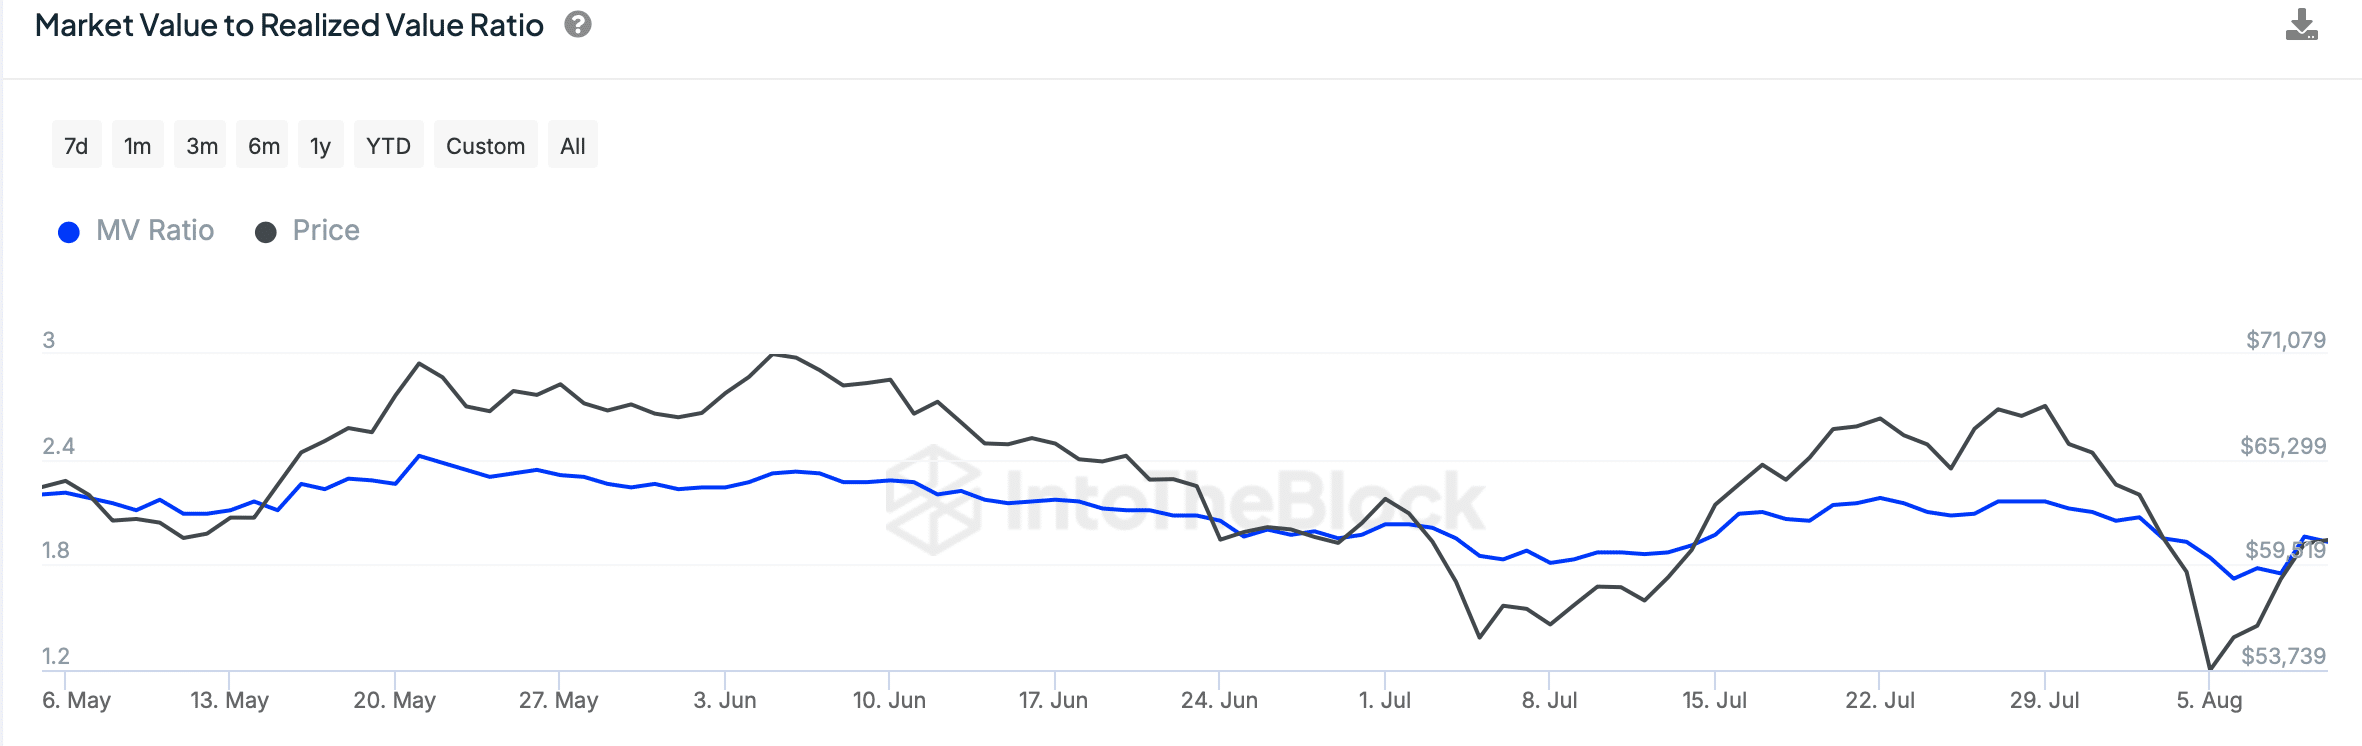The height and width of the screenshot is (746, 2362).
Task: Show All historical data
Action: pos(573,146)
